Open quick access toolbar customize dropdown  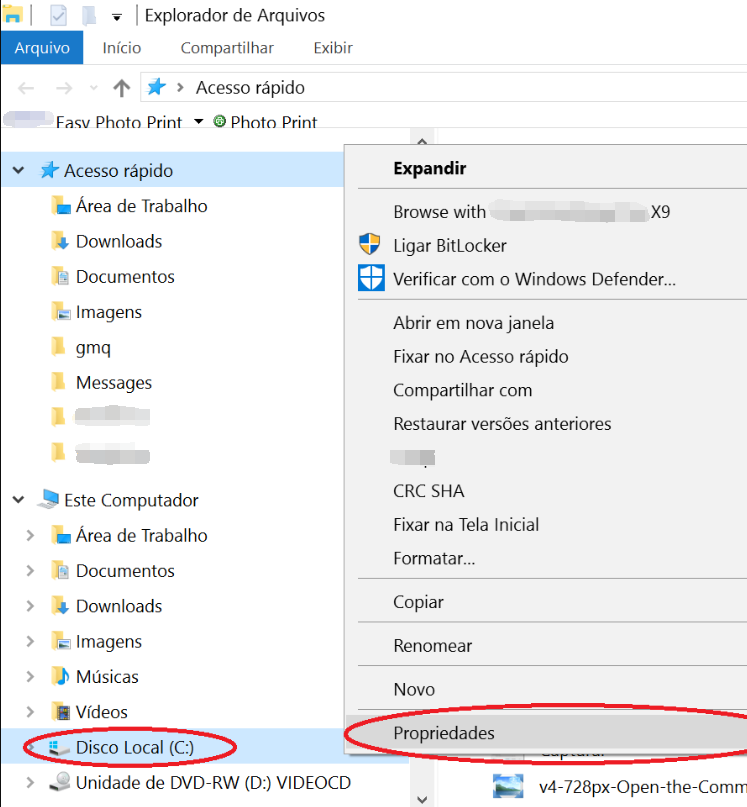tap(117, 17)
